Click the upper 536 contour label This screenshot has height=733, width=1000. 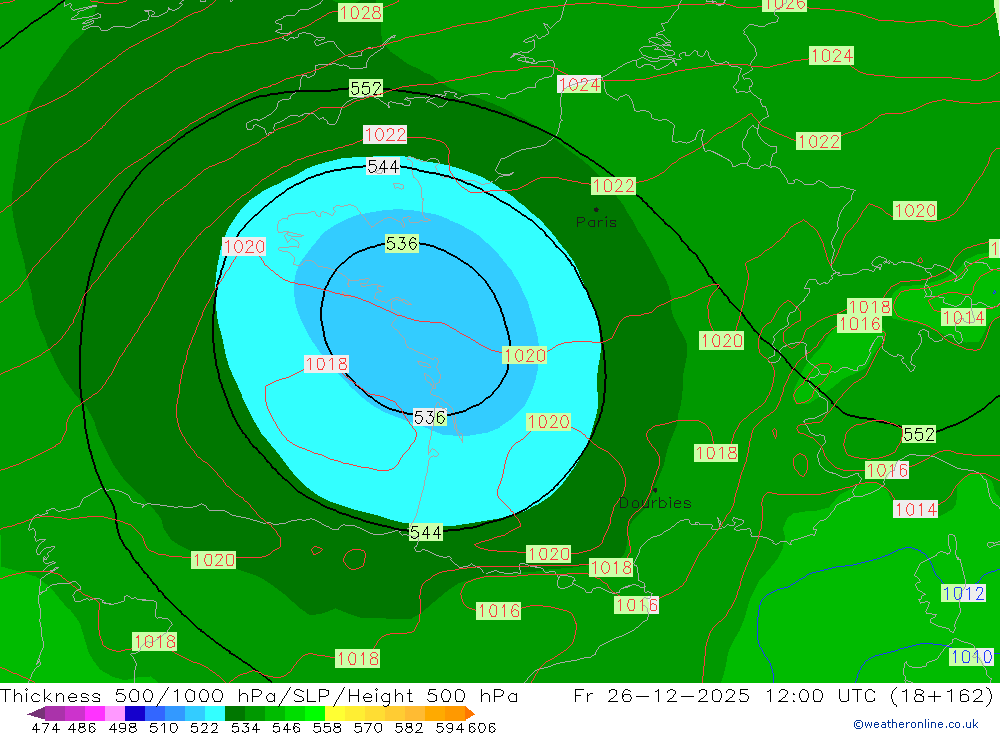[x=402, y=243]
